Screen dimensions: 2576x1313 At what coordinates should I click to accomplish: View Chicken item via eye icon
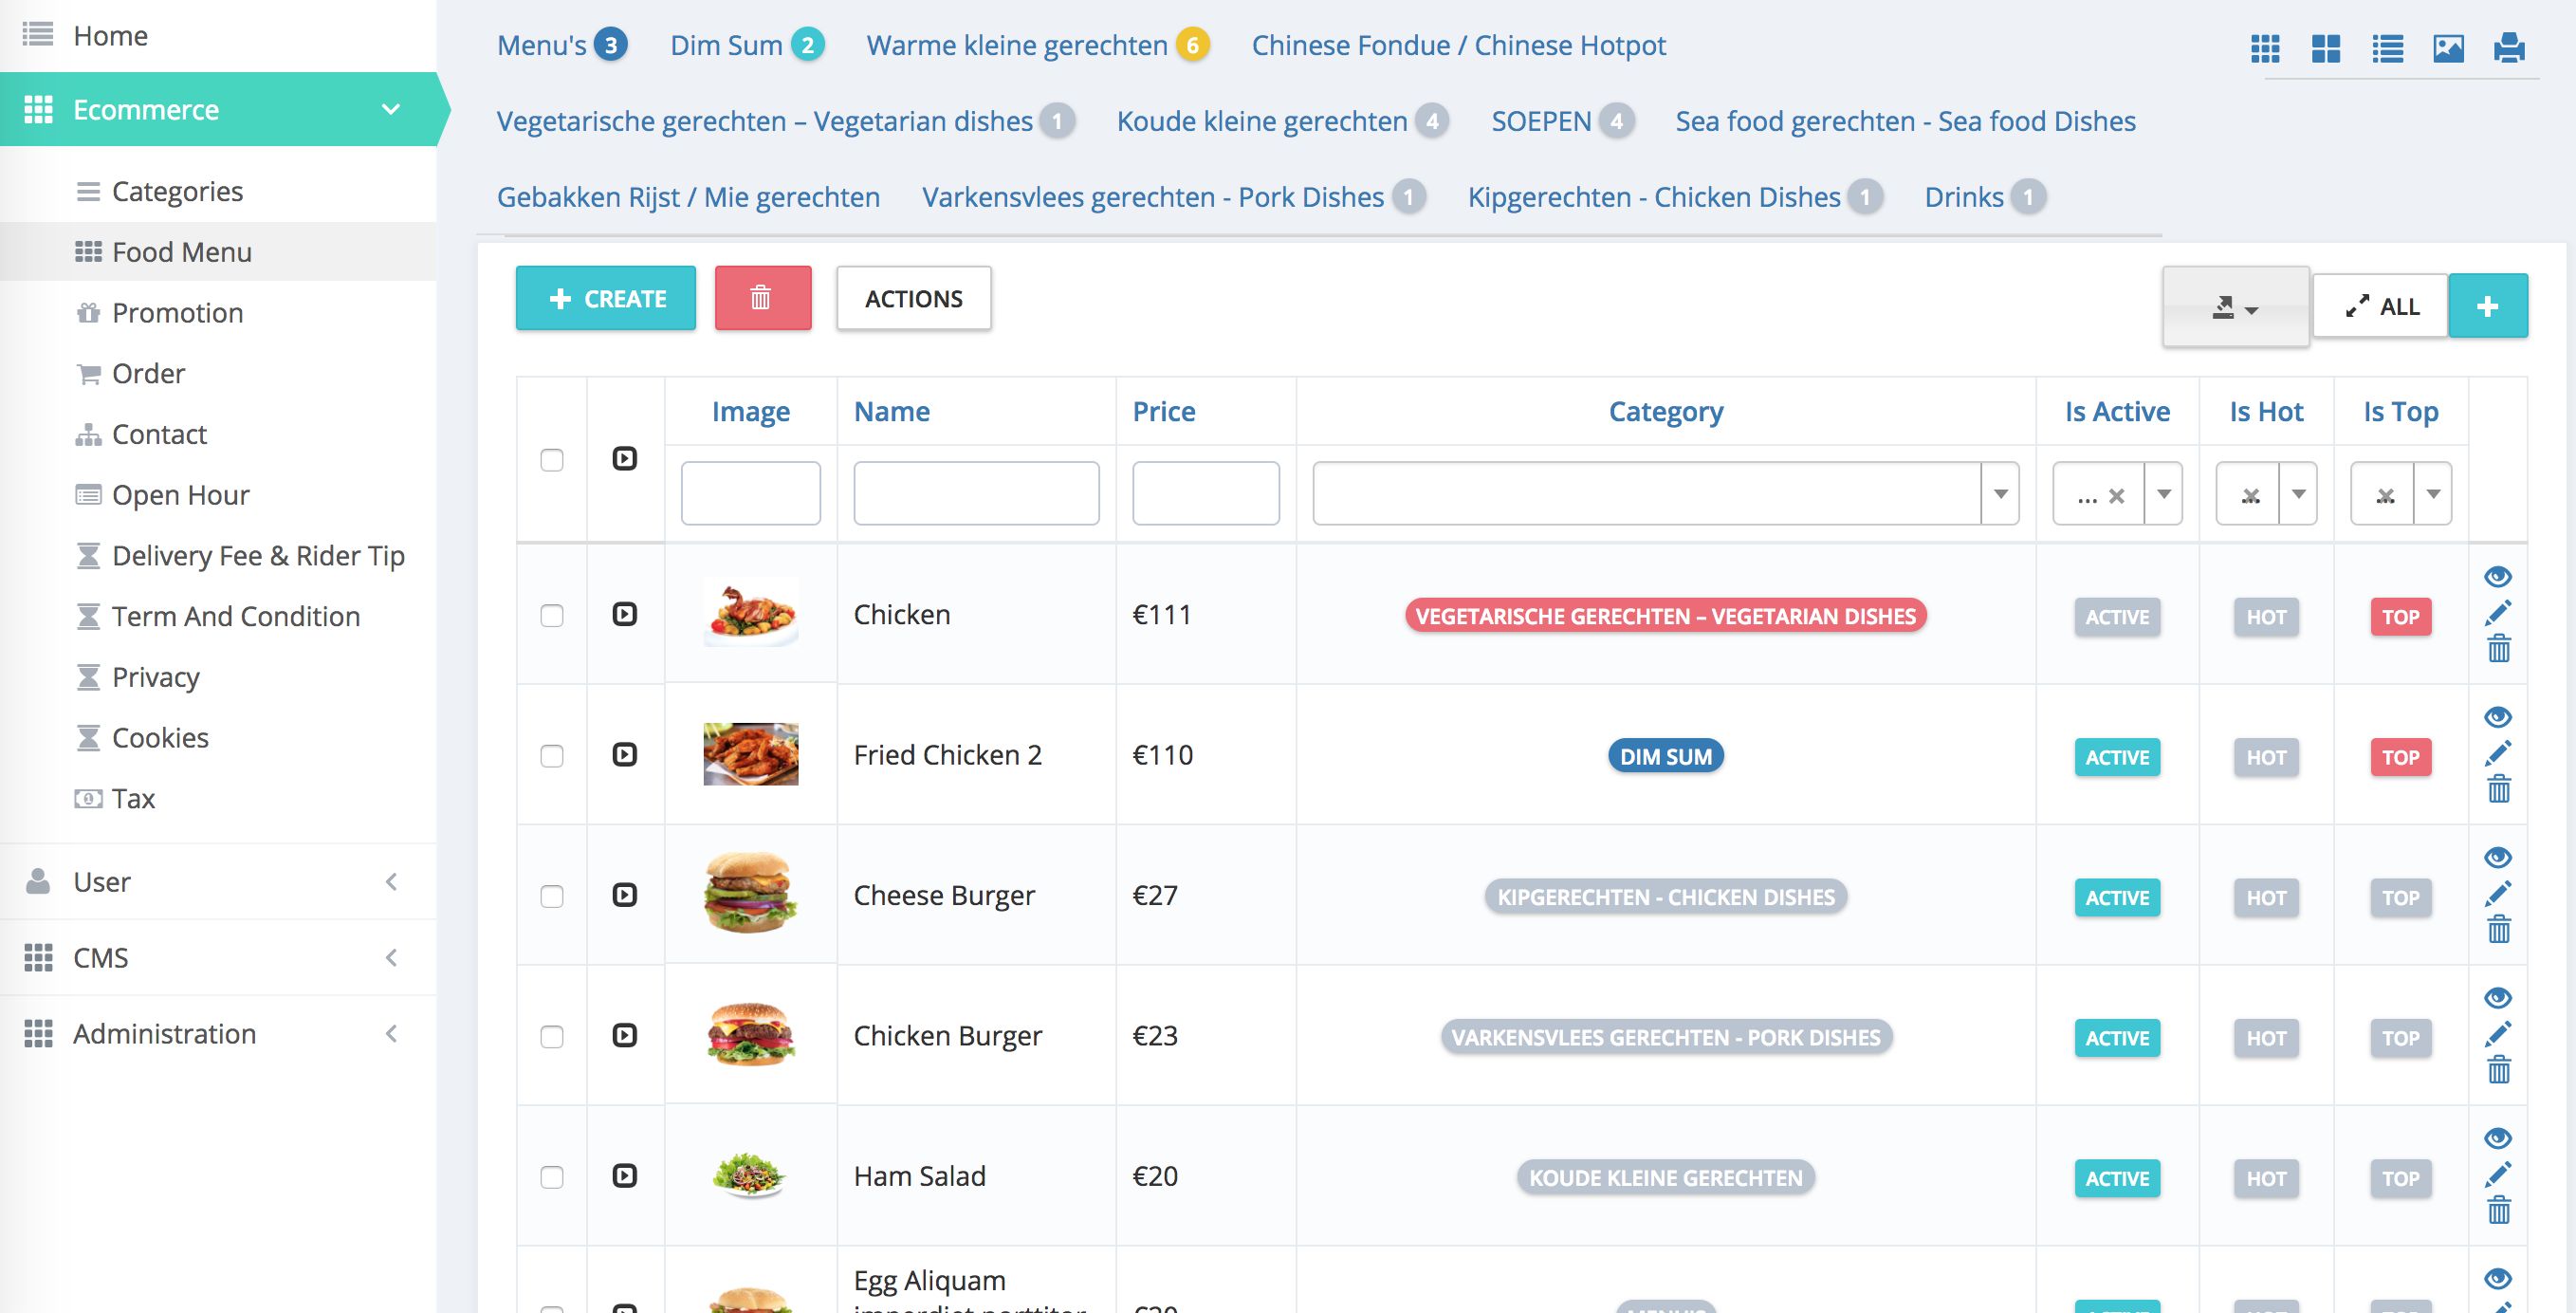[x=2497, y=576]
